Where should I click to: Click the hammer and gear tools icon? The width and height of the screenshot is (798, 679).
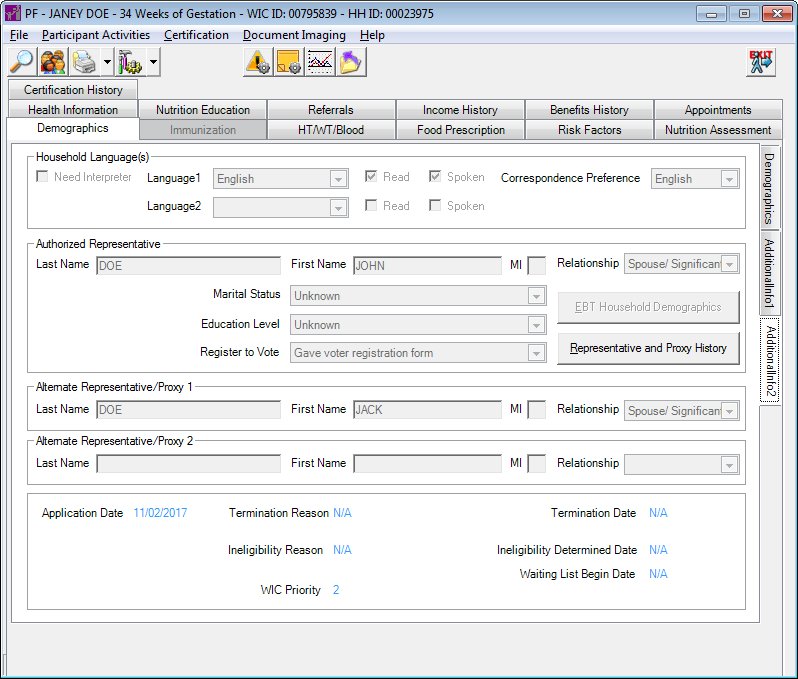[x=131, y=62]
